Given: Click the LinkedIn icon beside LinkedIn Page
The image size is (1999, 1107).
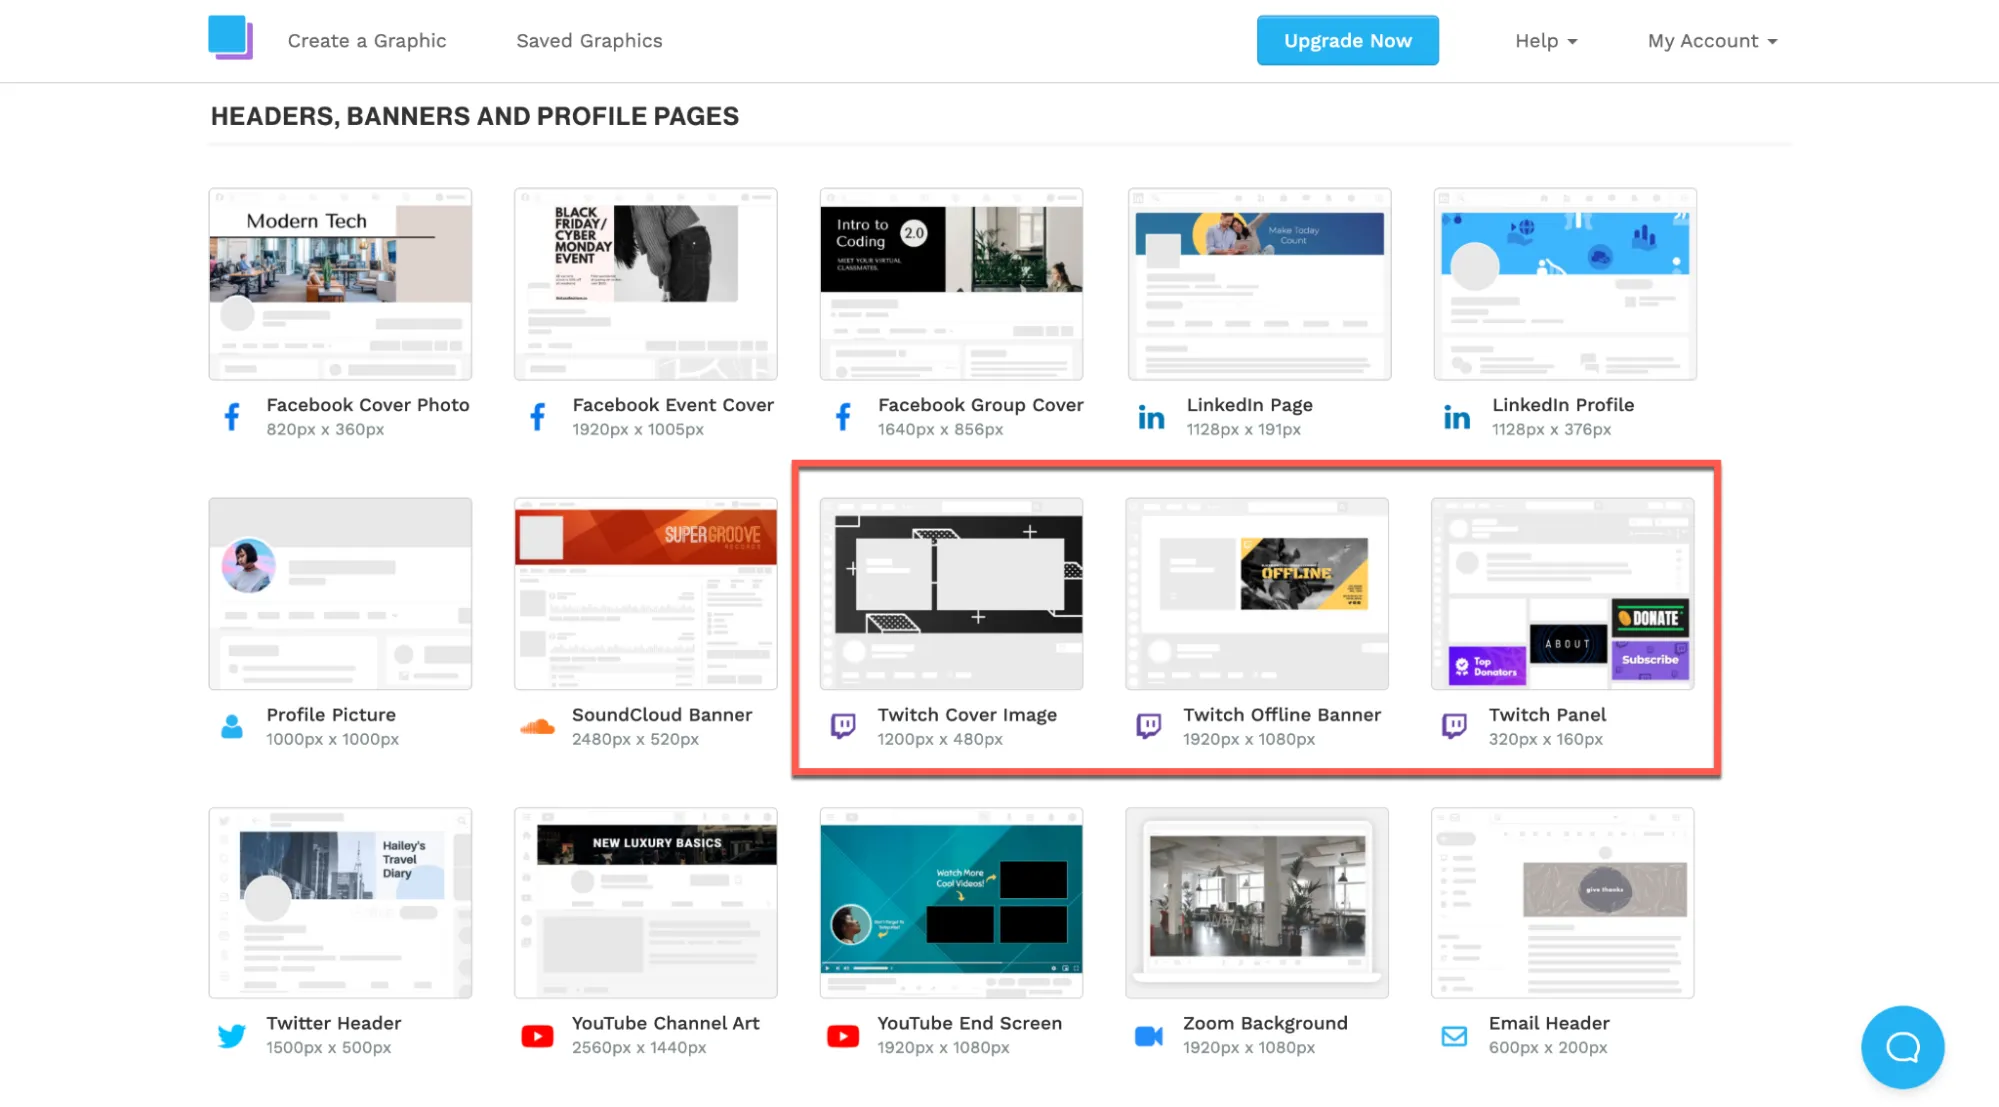Looking at the screenshot, I should pyautogui.click(x=1151, y=417).
